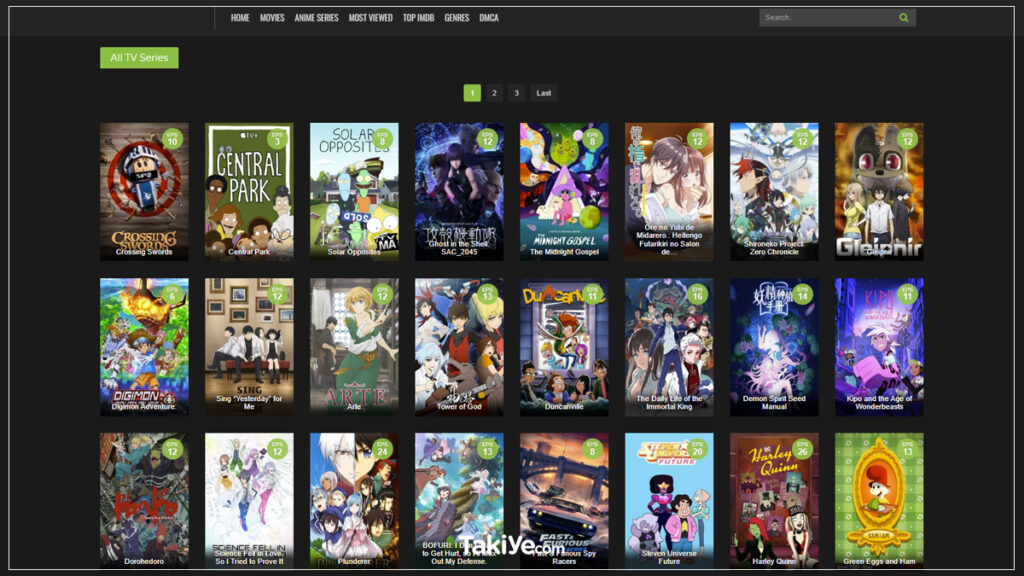Open the Gleipnir poster
Image resolution: width=1024 pixels, height=576 pixels.
point(879,191)
